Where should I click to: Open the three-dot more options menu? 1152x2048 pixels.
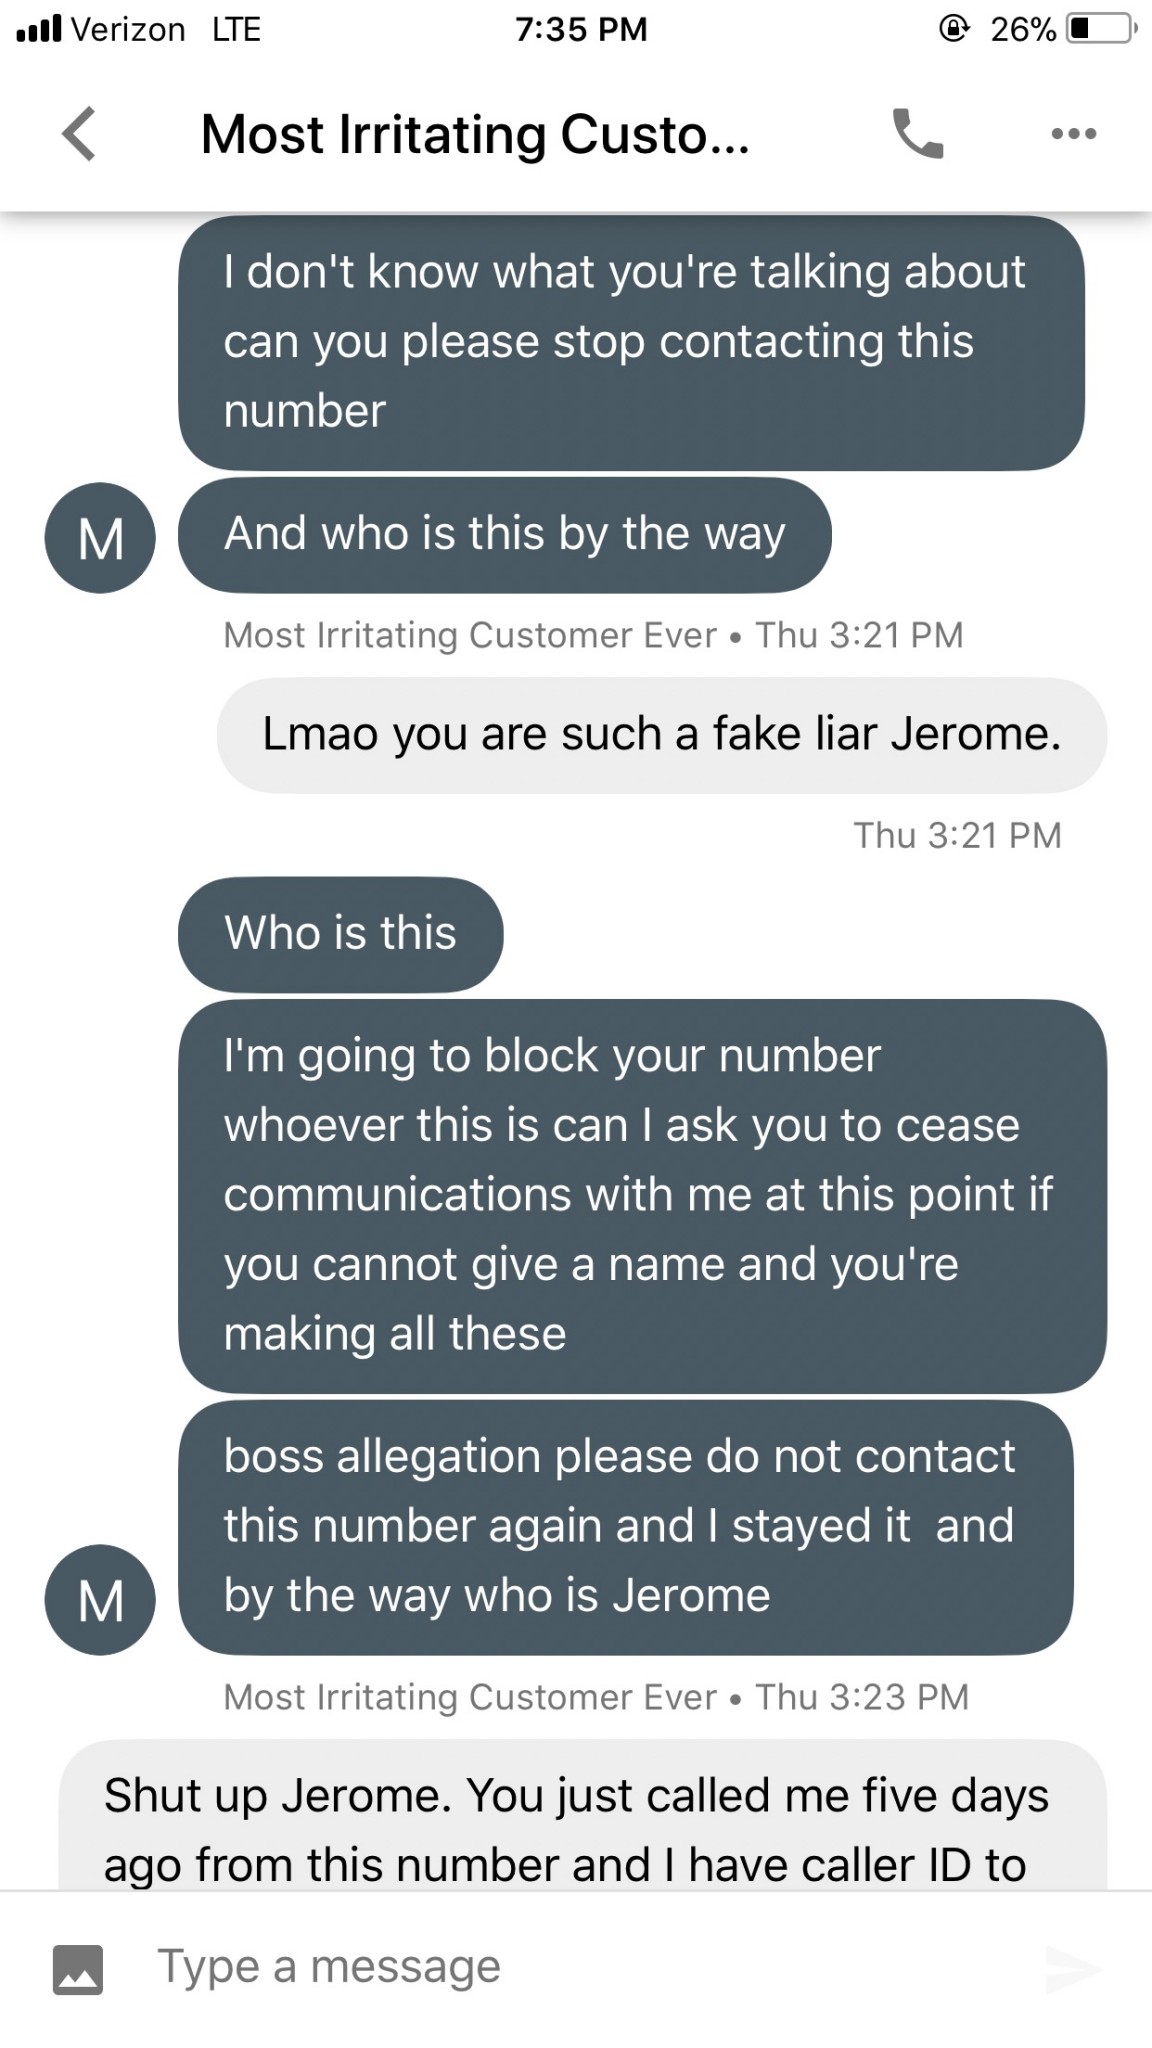(1074, 134)
